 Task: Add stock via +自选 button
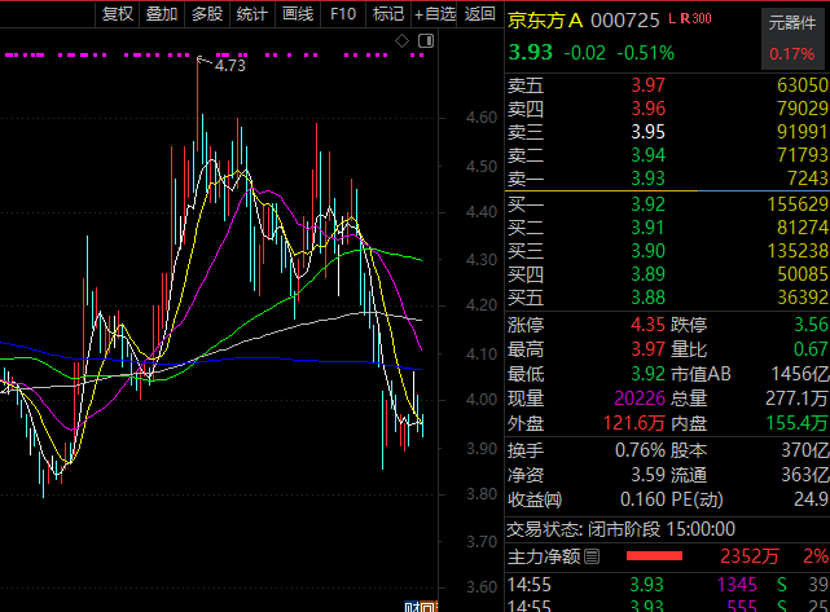[x=435, y=14]
